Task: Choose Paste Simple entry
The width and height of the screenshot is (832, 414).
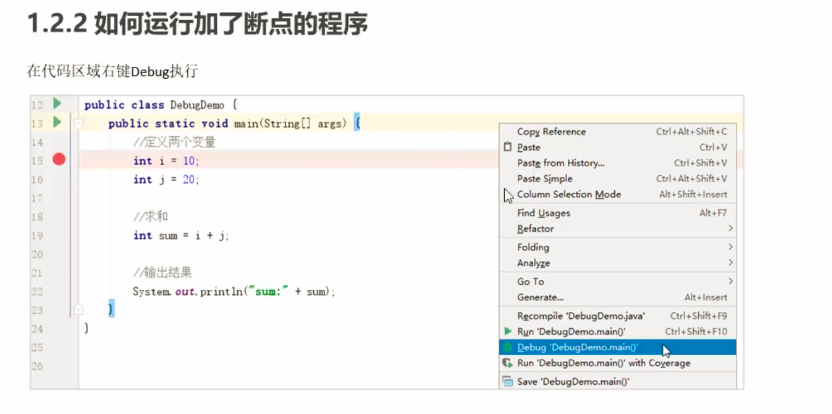Action: pos(618,179)
